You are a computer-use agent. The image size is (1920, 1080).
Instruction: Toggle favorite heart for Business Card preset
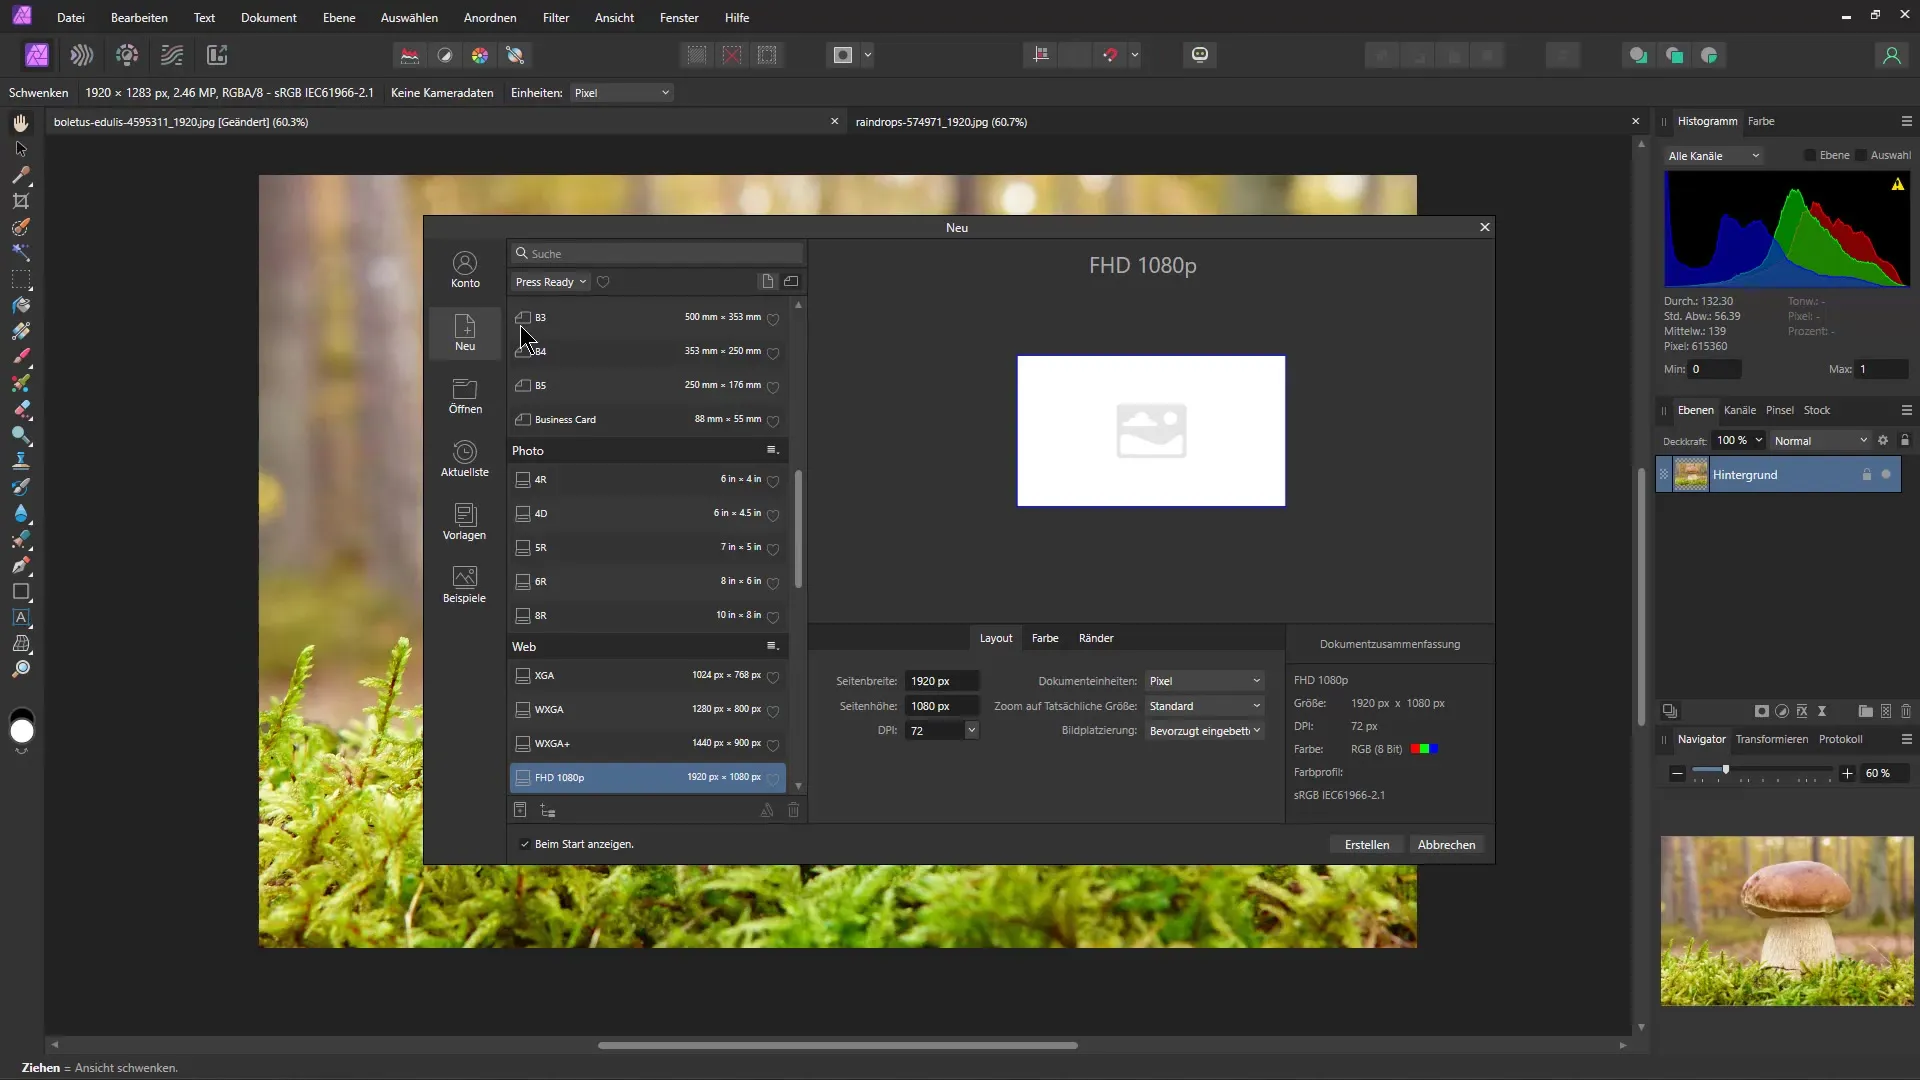773,421
